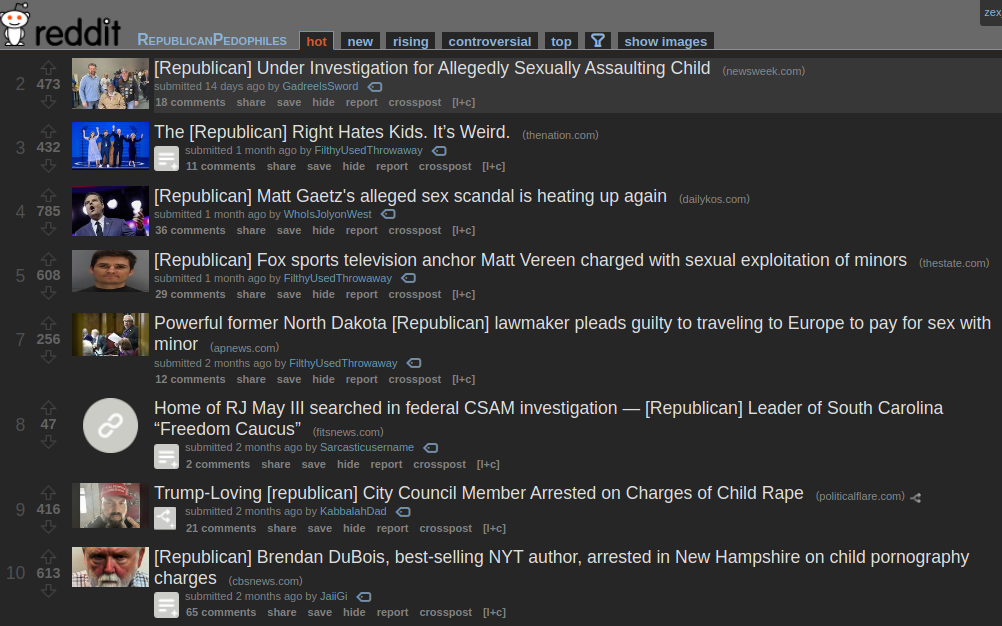Tag user WhoIsJolyonWest via tag icon
The height and width of the screenshot is (626, 1002).
coord(388,215)
